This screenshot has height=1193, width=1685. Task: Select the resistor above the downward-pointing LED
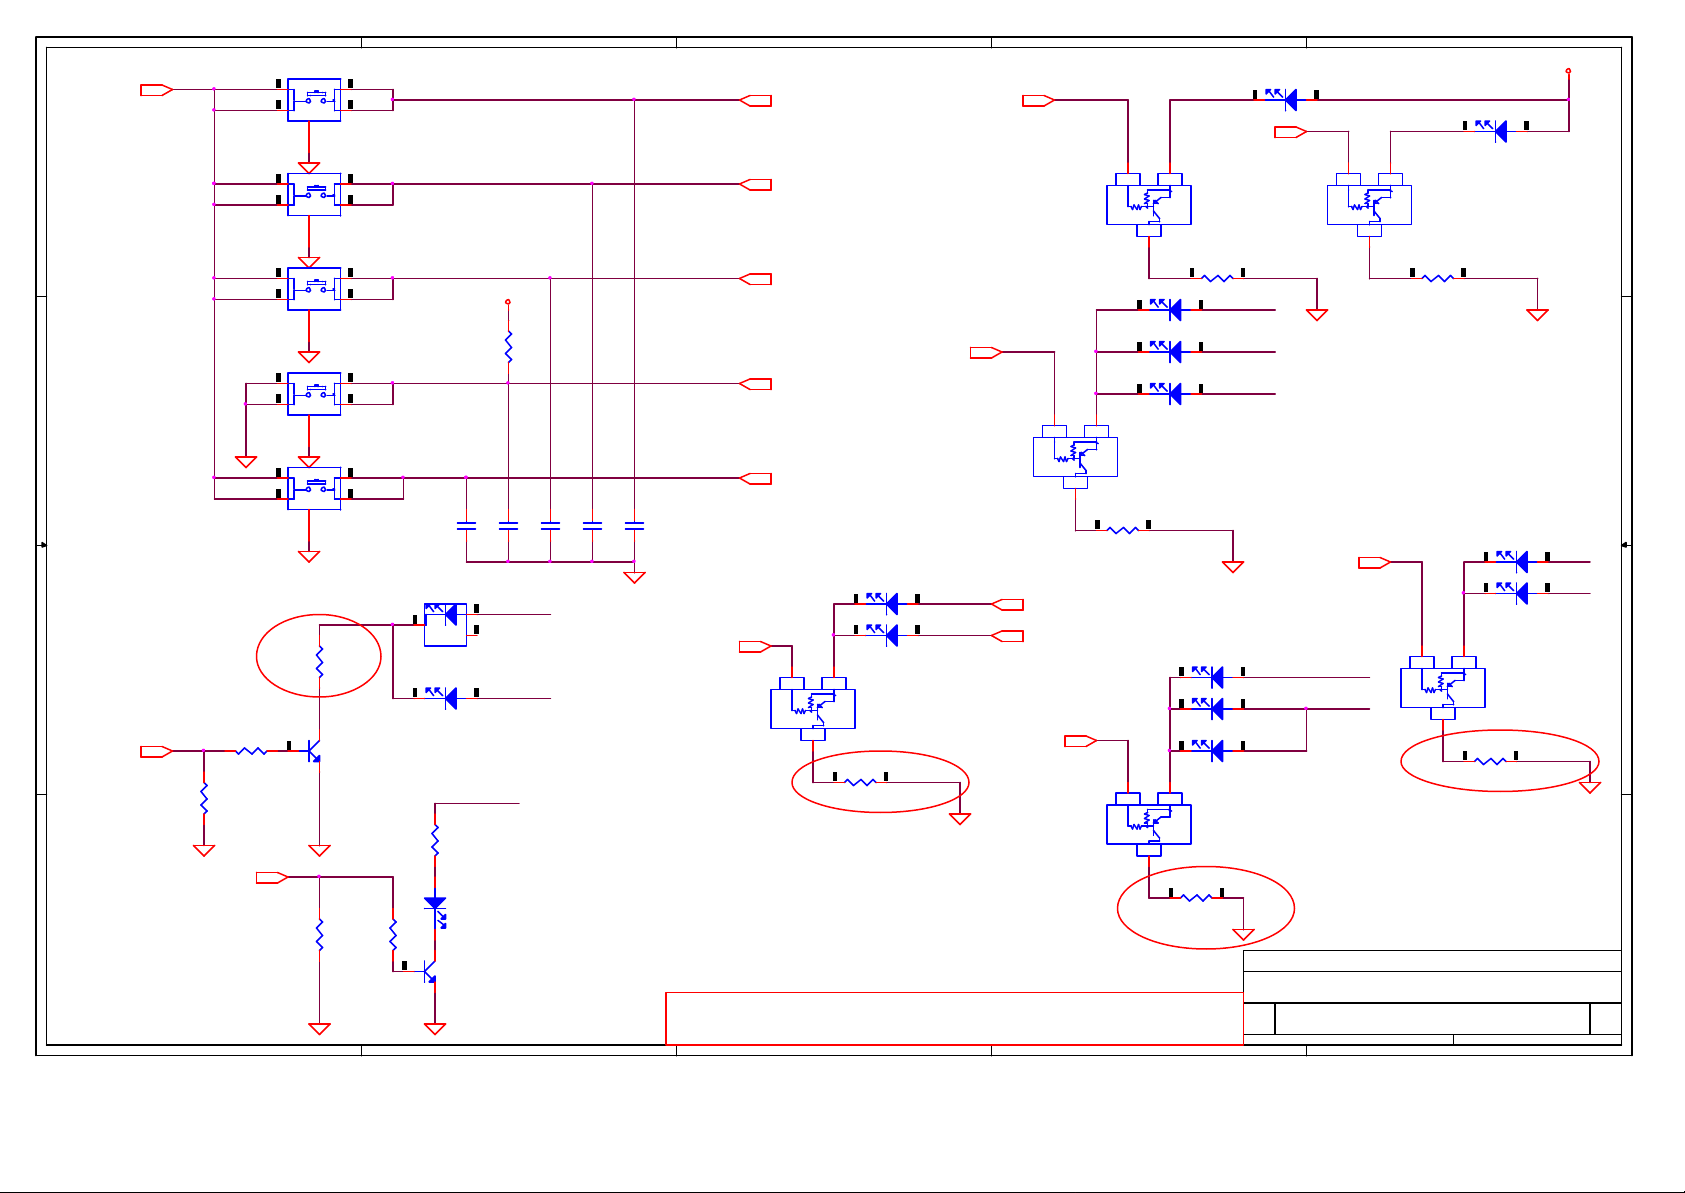click(x=435, y=840)
